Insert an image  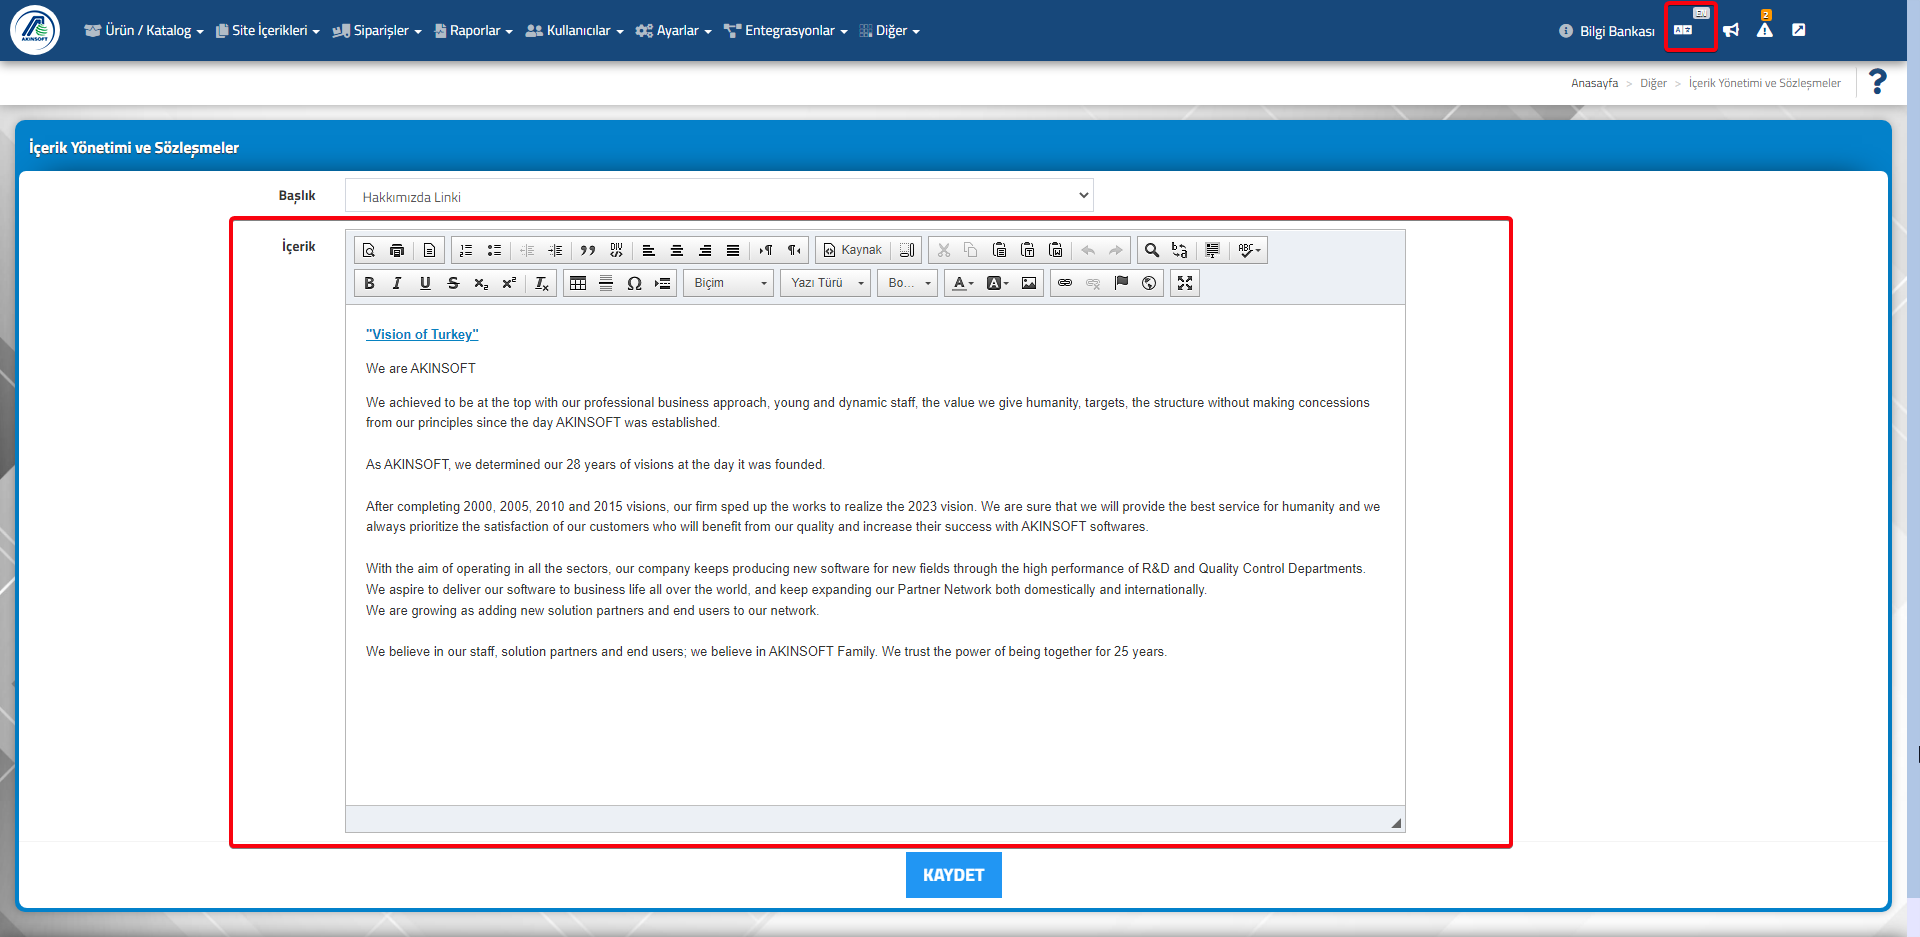[1029, 283]
